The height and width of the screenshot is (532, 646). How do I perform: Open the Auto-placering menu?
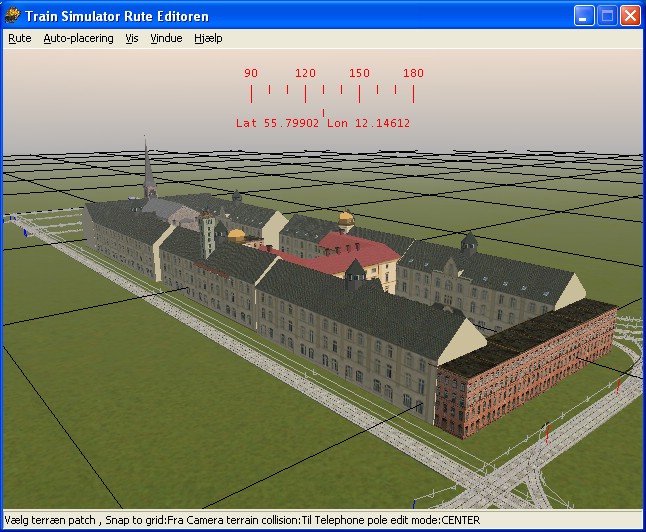click(x=78, y=38)
